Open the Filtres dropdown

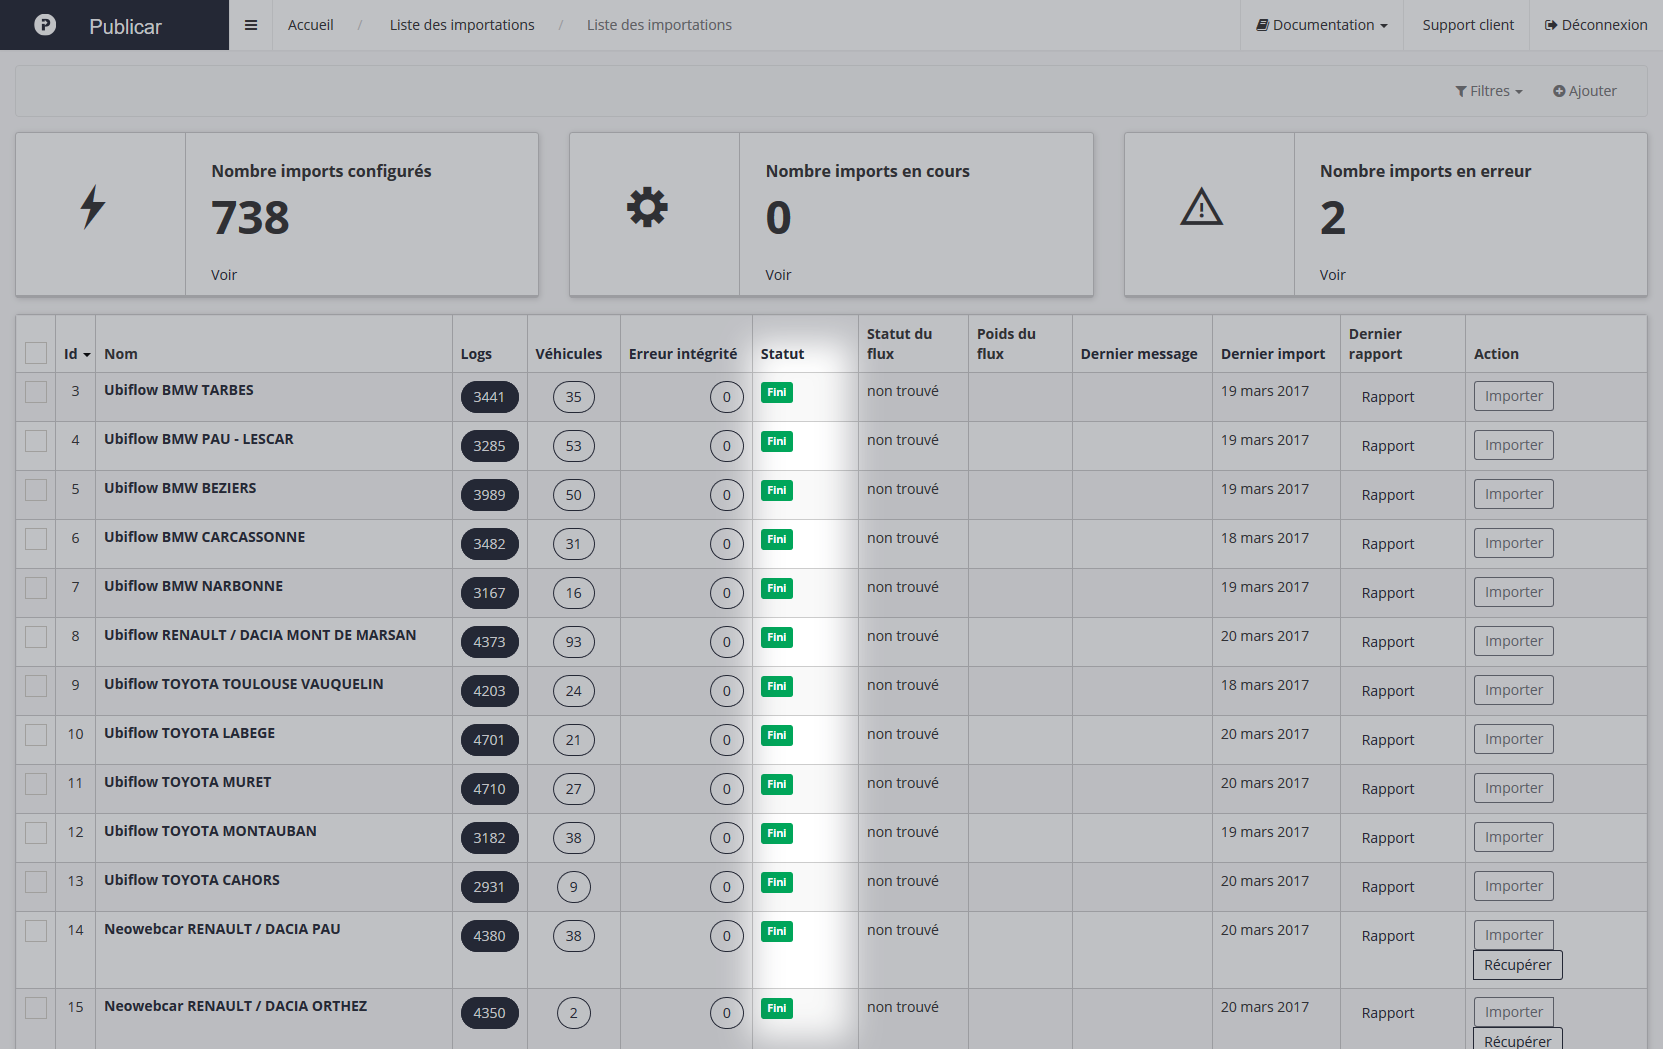(x=1489, y=91)
